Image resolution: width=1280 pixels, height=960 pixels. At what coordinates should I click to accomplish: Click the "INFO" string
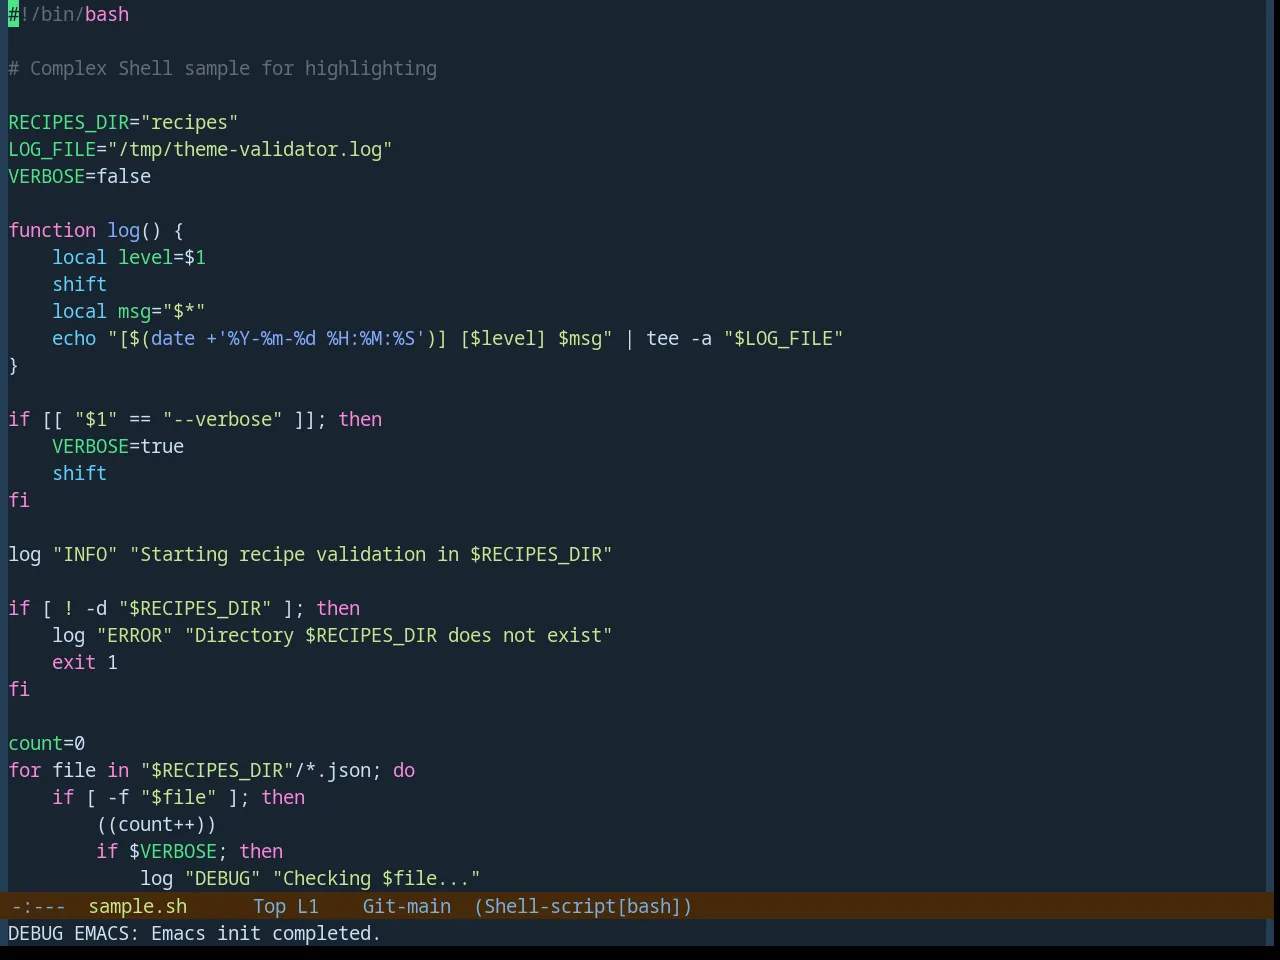pyautogui.click(x=85, y=554)
